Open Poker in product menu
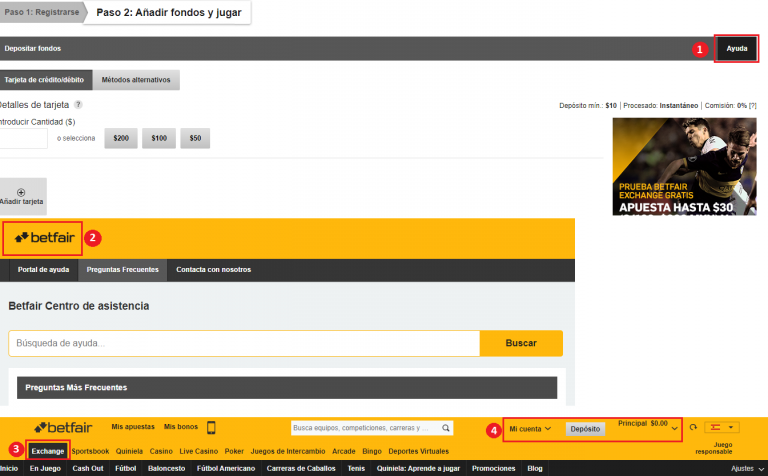 tap(234, 452)
